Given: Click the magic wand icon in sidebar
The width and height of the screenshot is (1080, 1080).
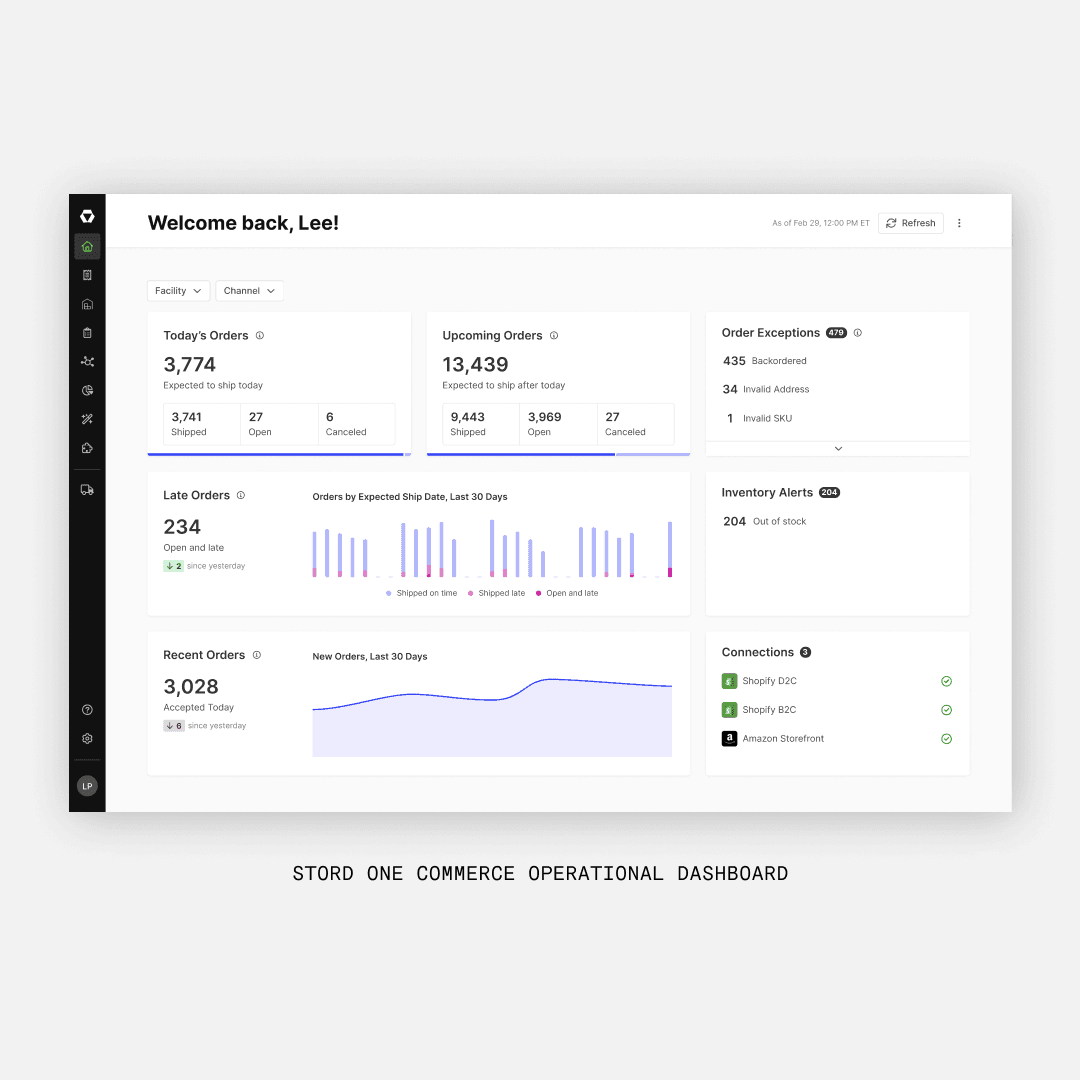Looking at the screenshot, I should click(x=87, y=420).
